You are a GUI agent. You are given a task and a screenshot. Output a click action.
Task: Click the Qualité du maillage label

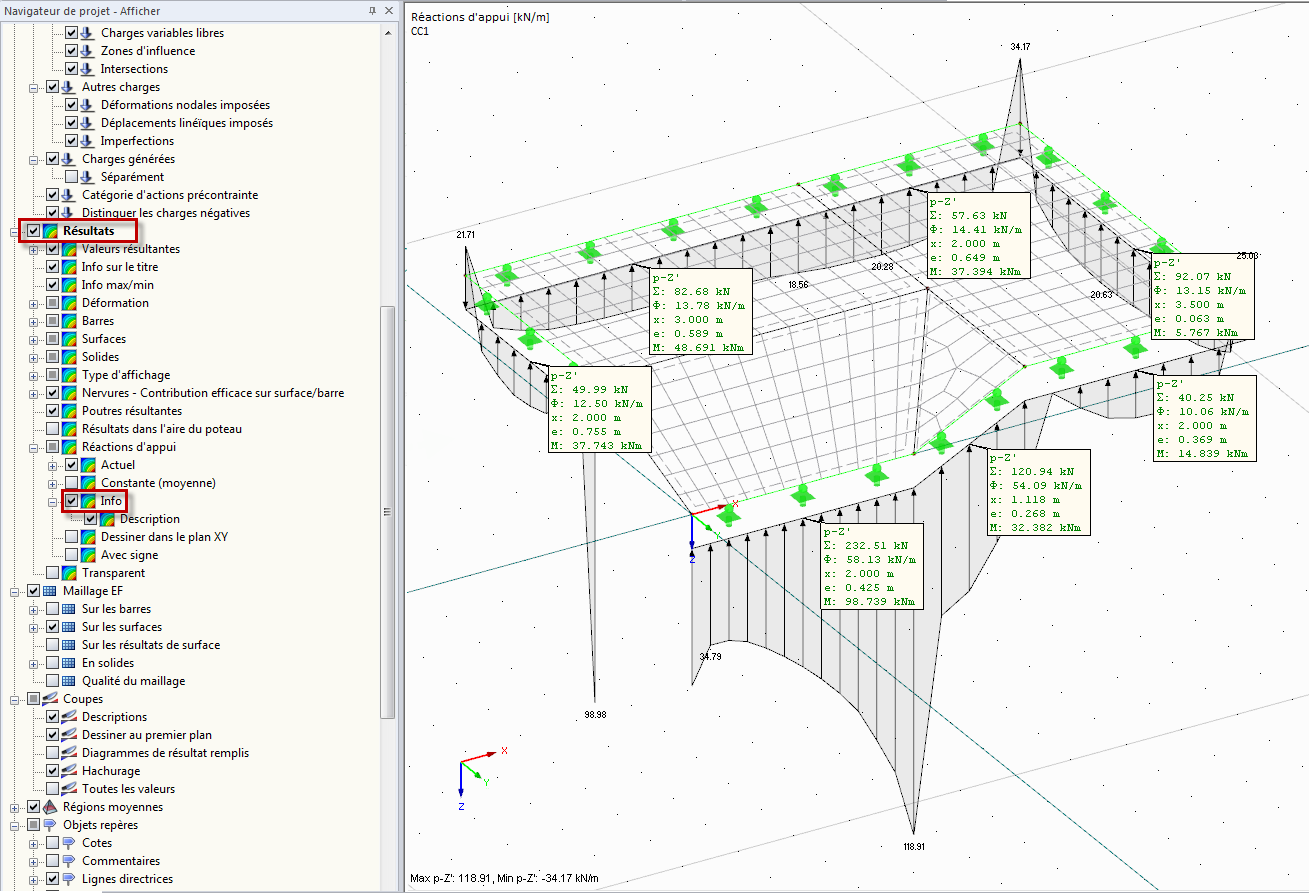pyautogui.click(x=133, y=681)
